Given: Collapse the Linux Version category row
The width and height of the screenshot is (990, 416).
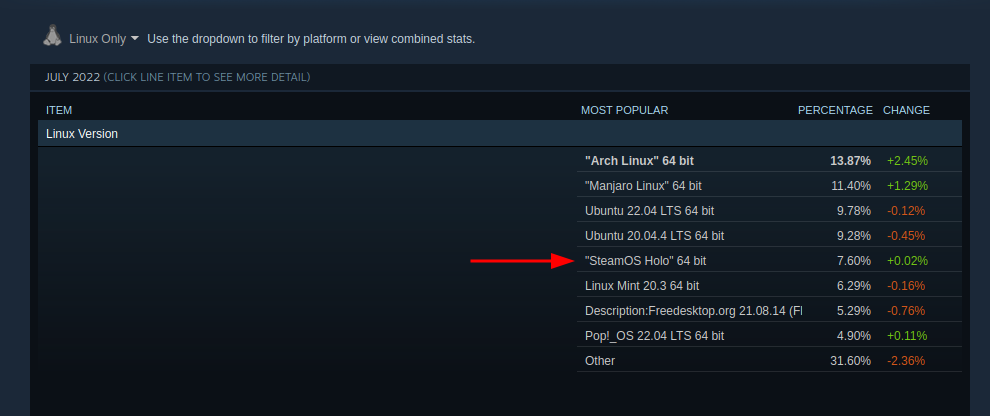Looking at the screenshot, I should pyautogui.click(x=500, y=134).
